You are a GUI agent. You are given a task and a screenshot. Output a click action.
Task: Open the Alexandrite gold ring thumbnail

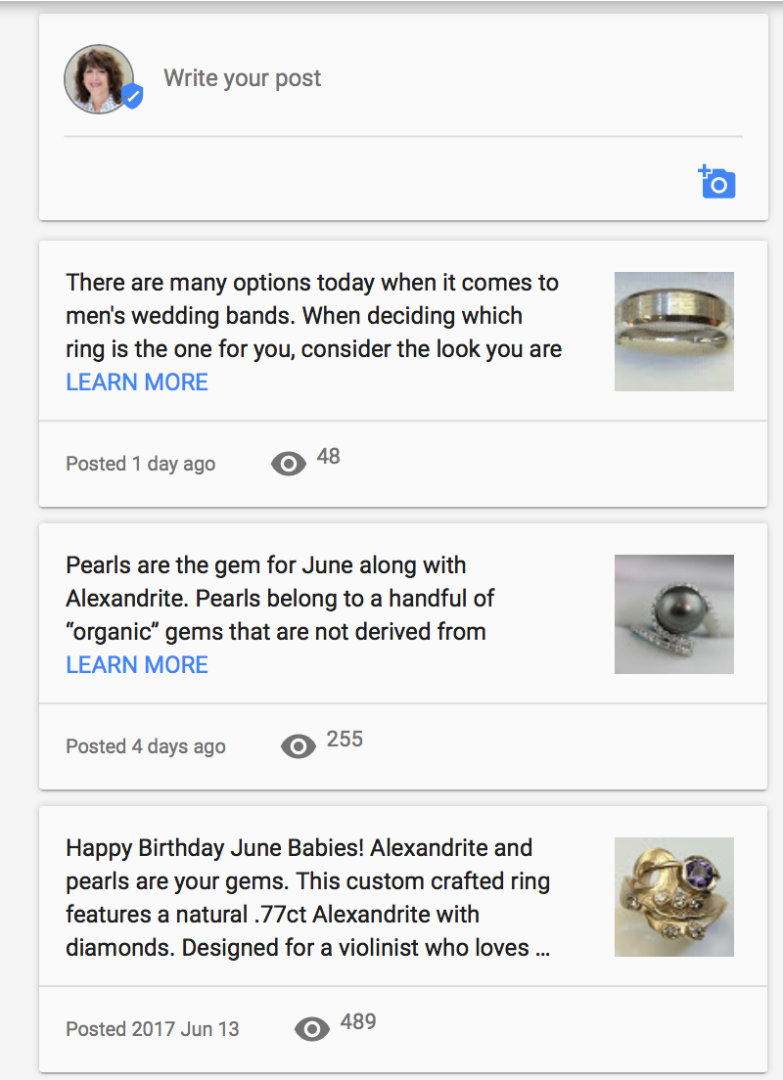(x=674, y=897)
